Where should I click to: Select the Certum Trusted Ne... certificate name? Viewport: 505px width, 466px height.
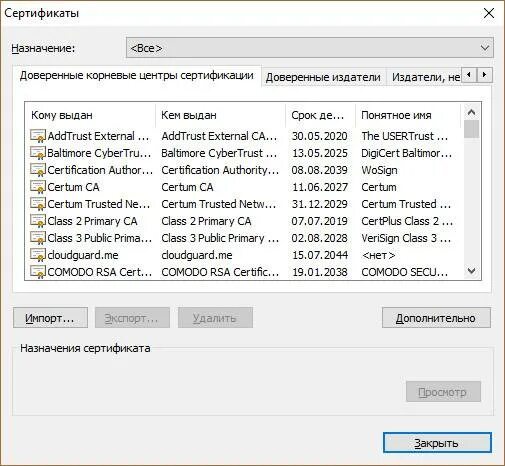[99, 204]
